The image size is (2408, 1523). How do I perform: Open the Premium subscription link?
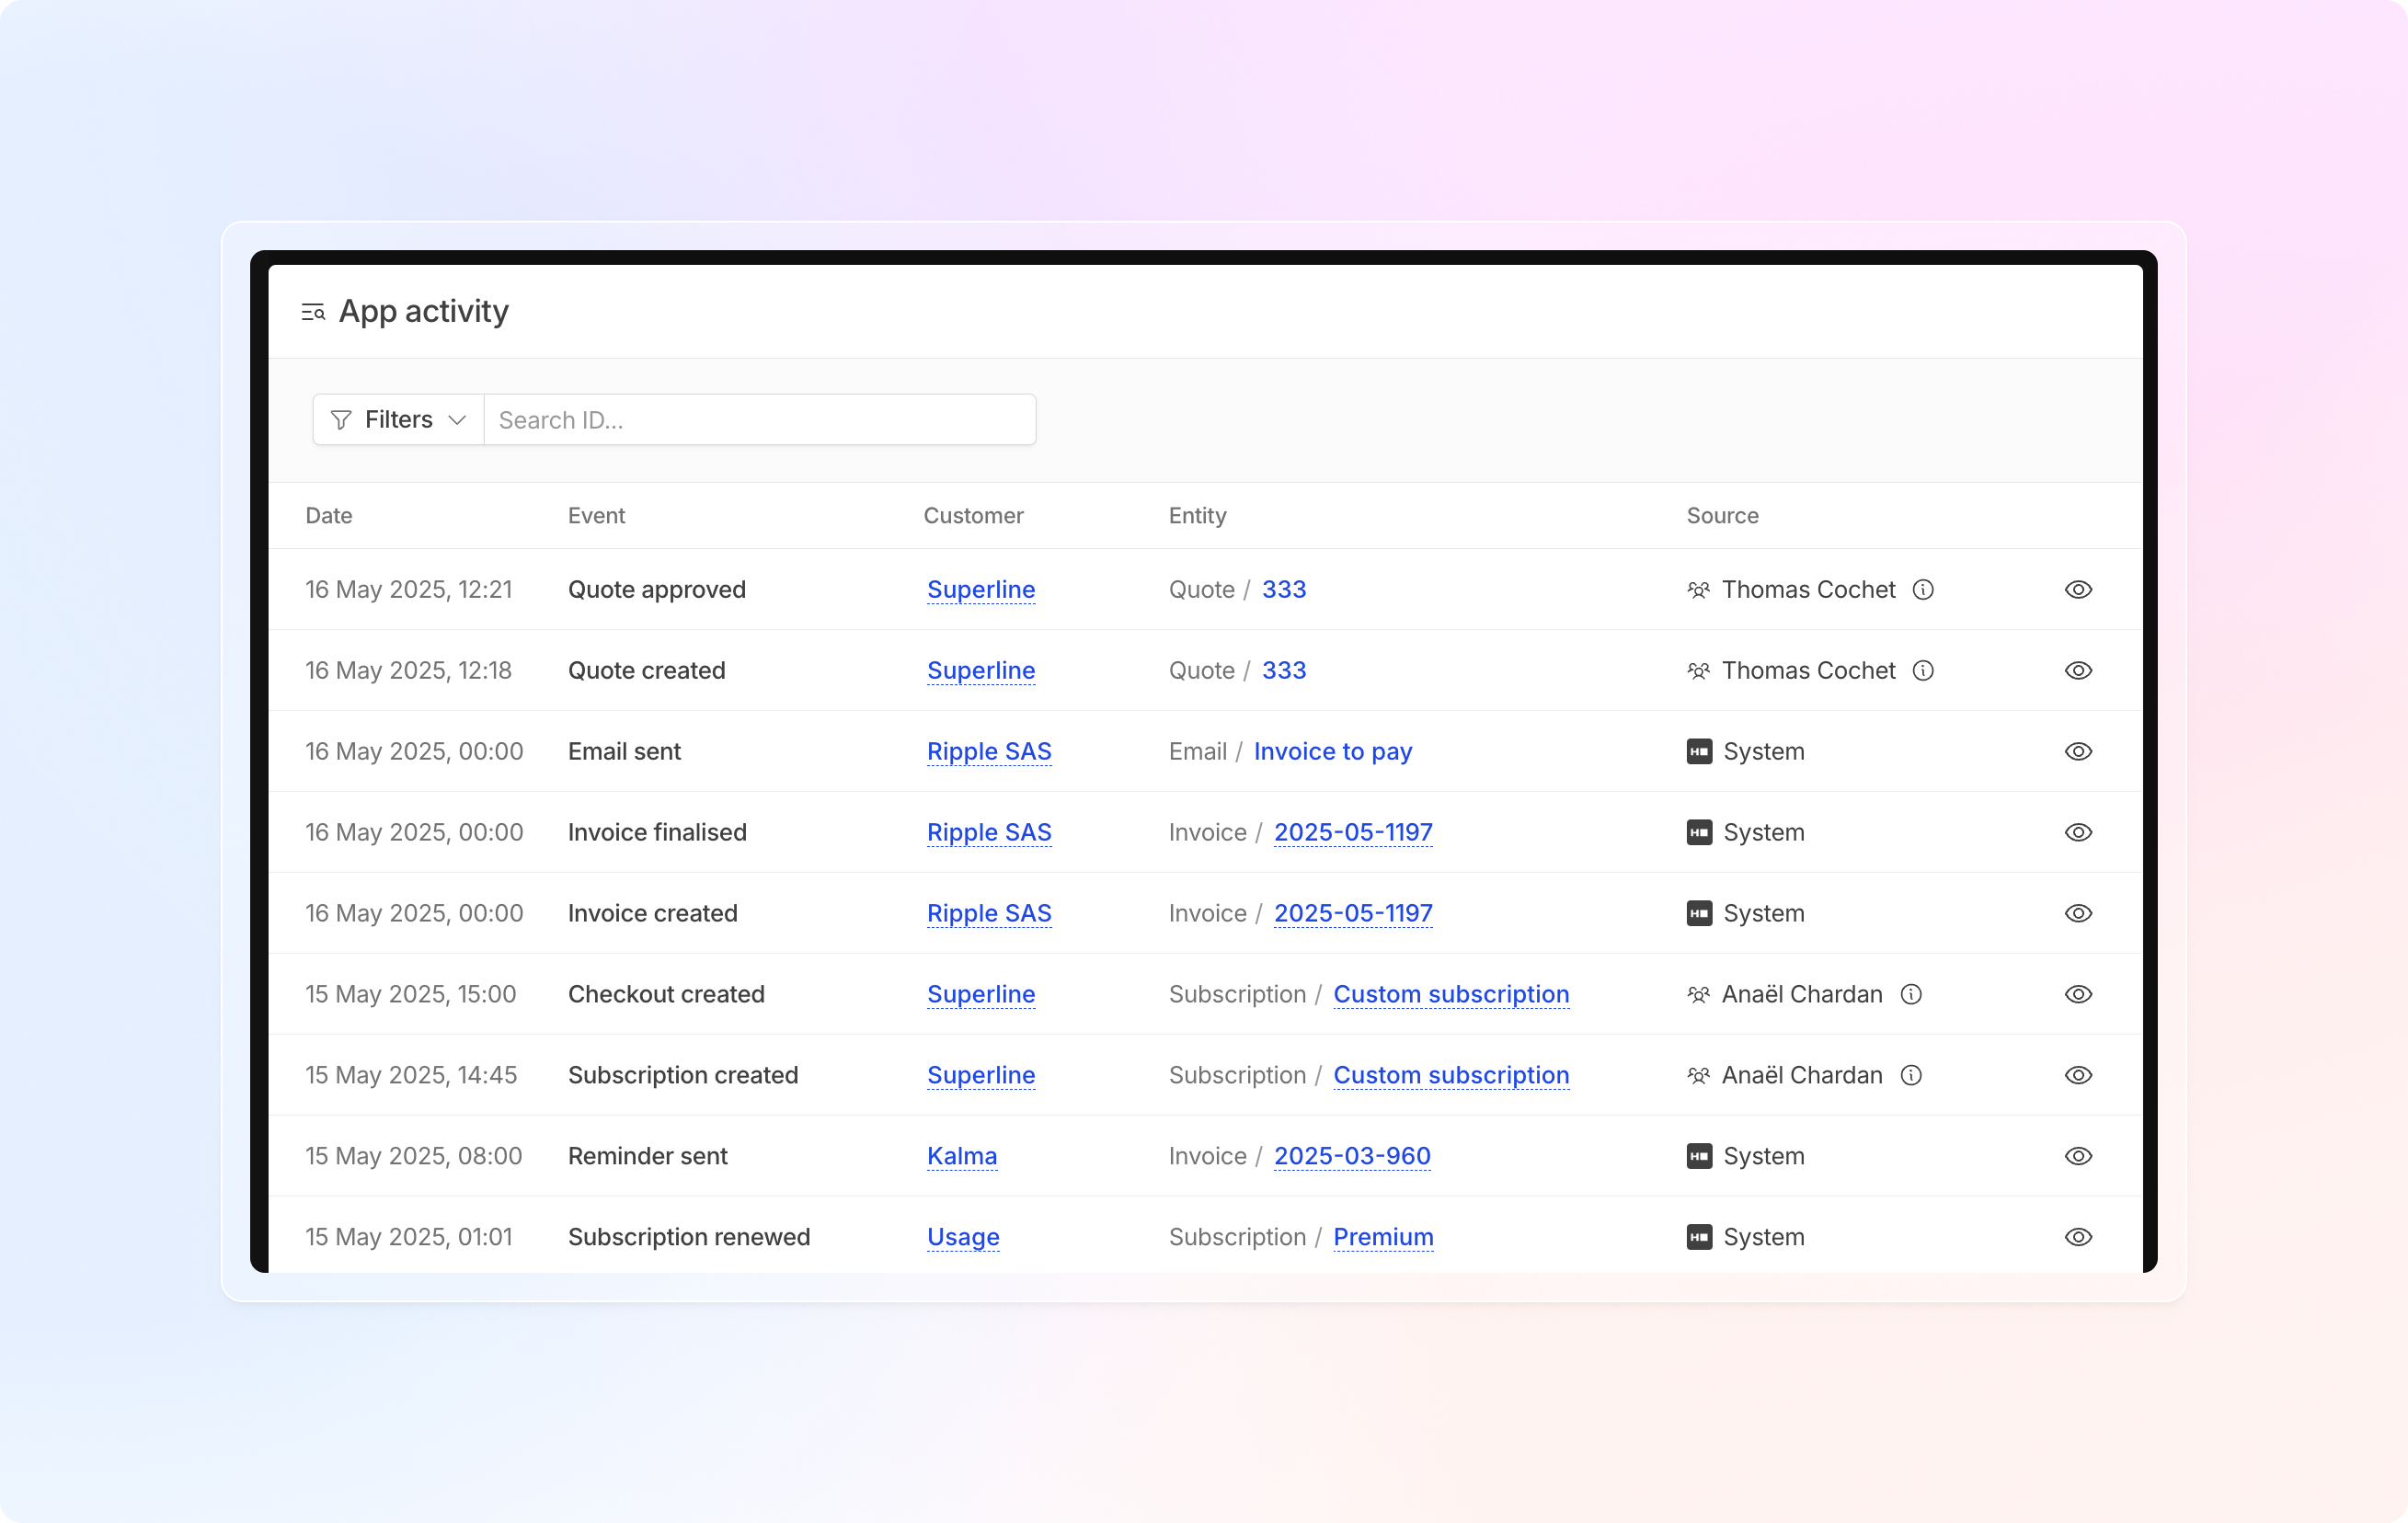1383,1238
